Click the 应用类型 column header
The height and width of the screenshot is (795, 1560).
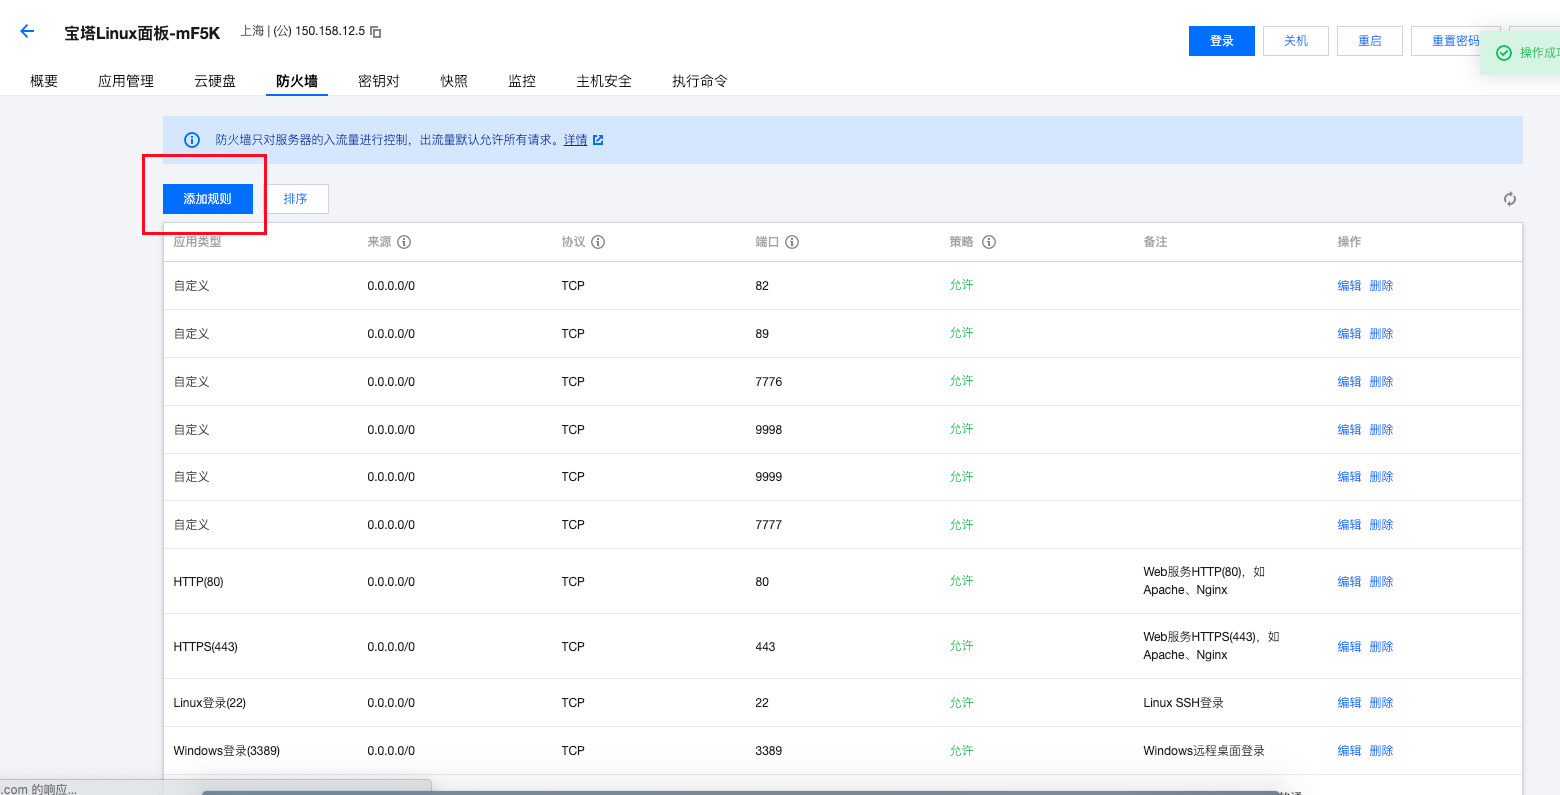[197, 242]
